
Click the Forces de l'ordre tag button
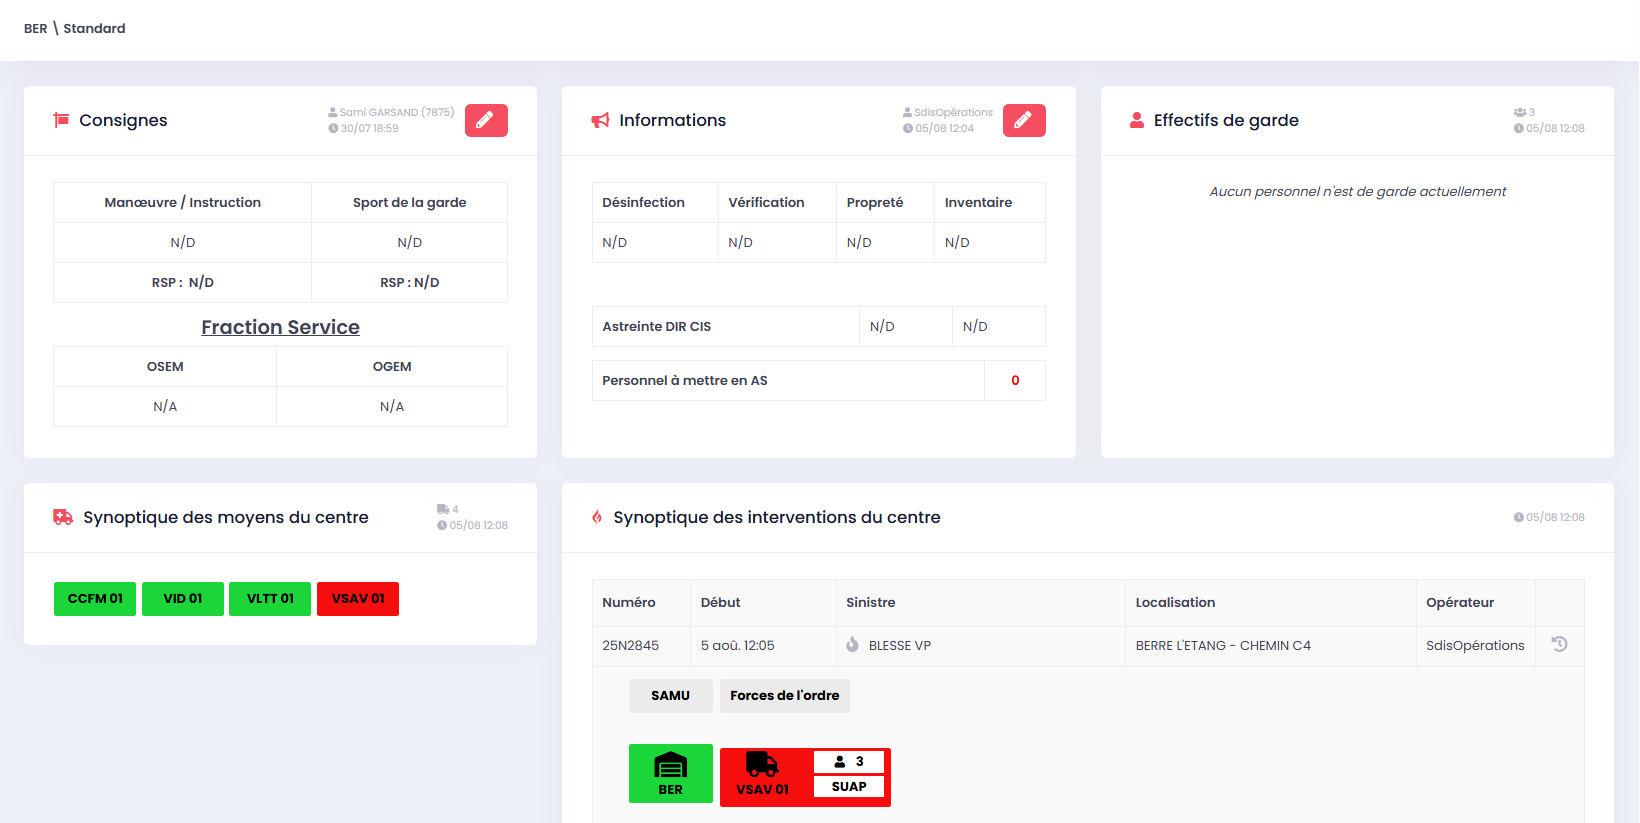click(x=785, y=696)
